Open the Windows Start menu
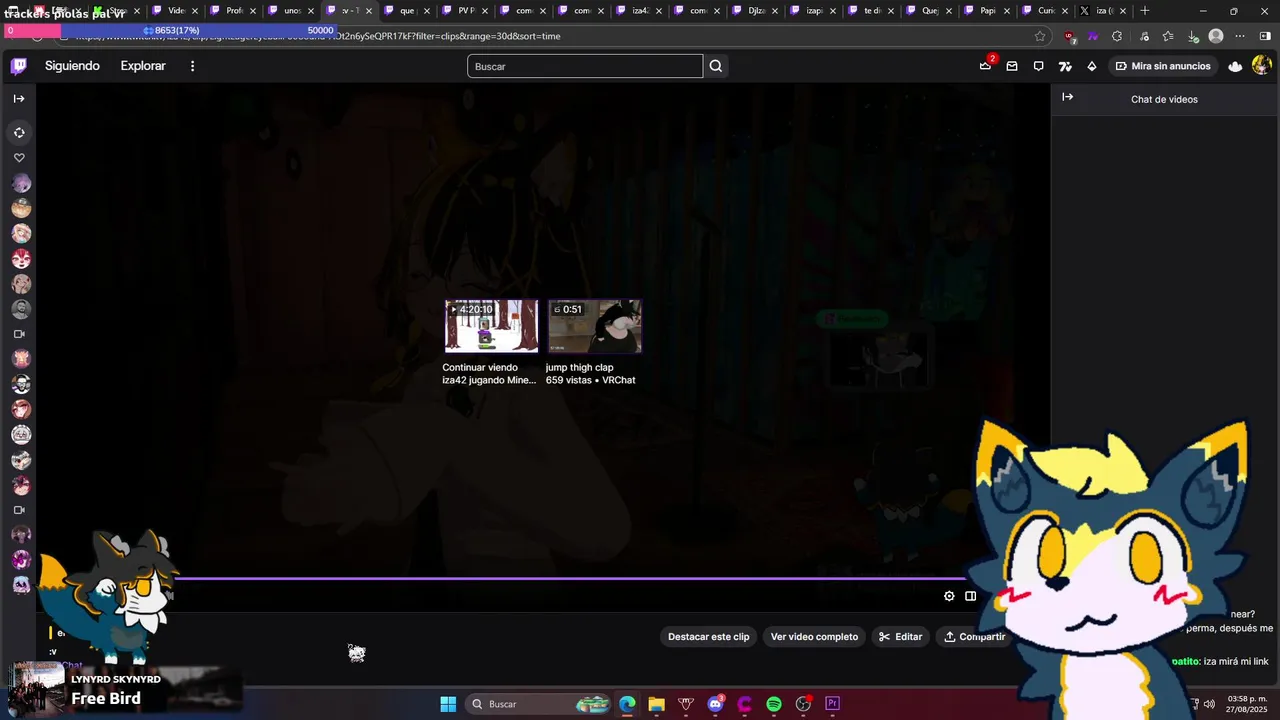The height and width of the screenshot is (720, 1280). point(448,704)
